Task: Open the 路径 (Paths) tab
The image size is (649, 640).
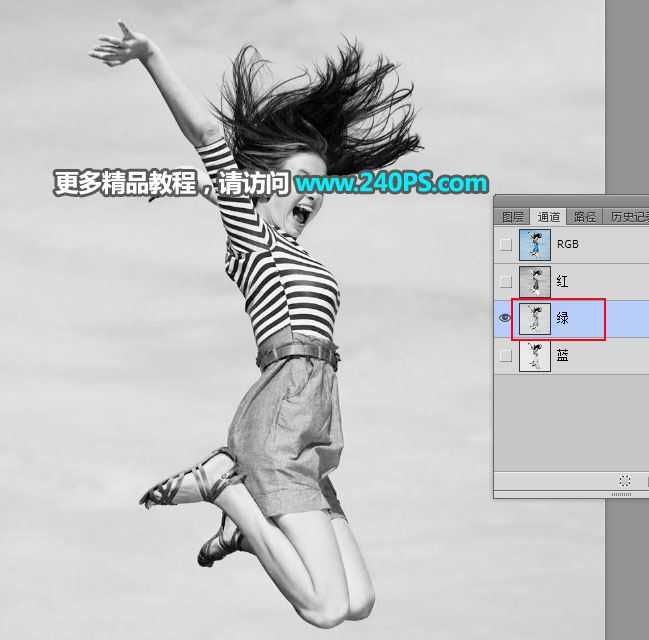Action: click(584, 216)
